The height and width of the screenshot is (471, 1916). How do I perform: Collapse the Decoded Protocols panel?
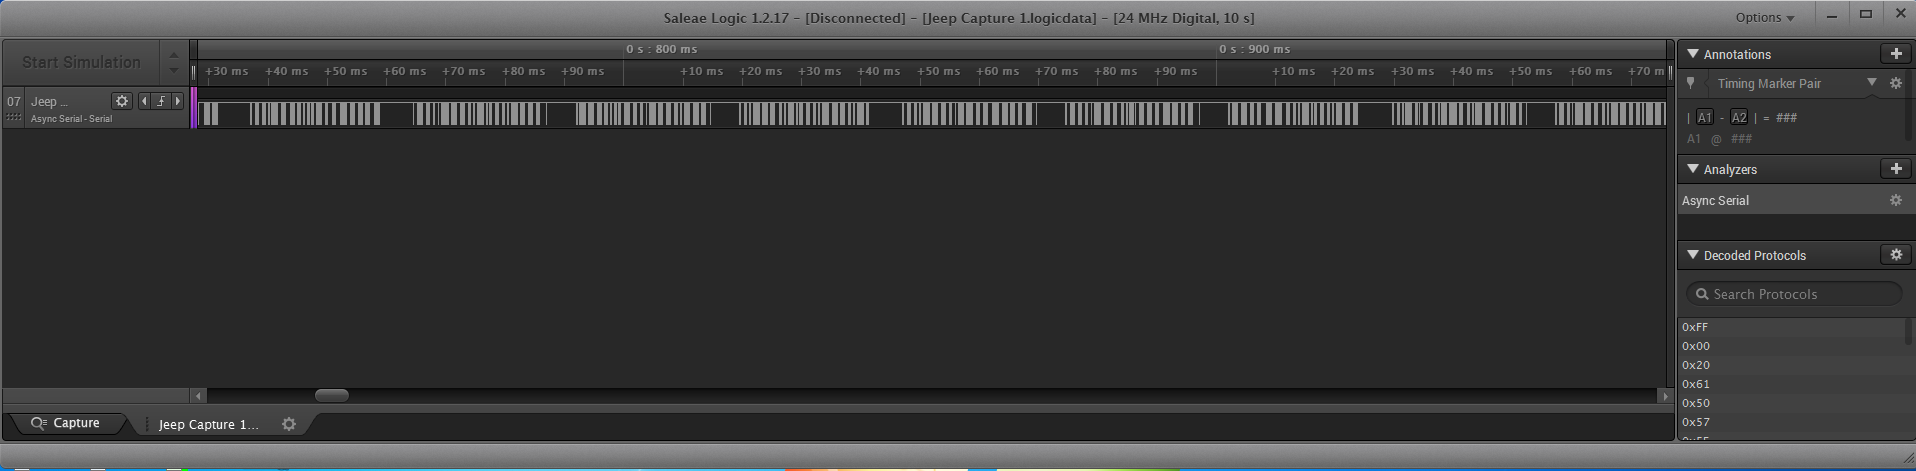point(1693,255)
